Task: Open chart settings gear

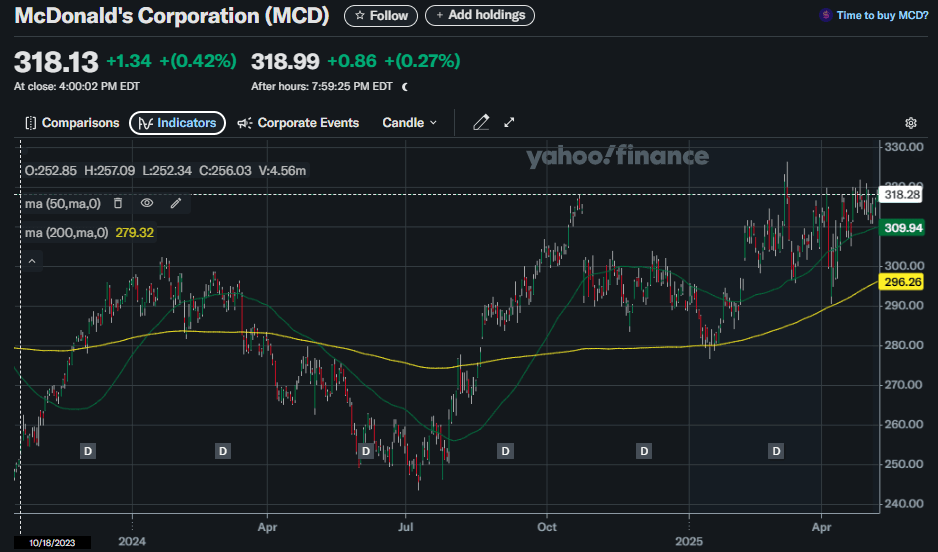Action: (910, 123)
